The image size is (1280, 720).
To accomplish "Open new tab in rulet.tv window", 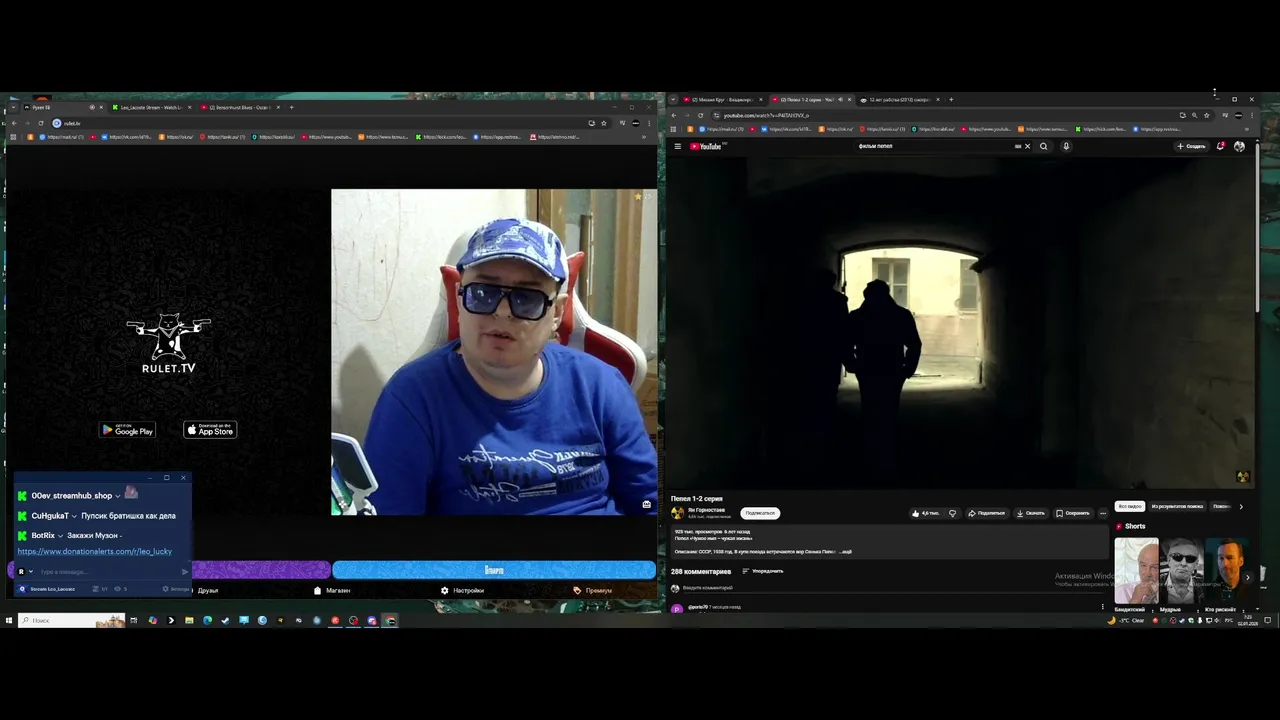I will pyautogui.click(x=291, y=107).
